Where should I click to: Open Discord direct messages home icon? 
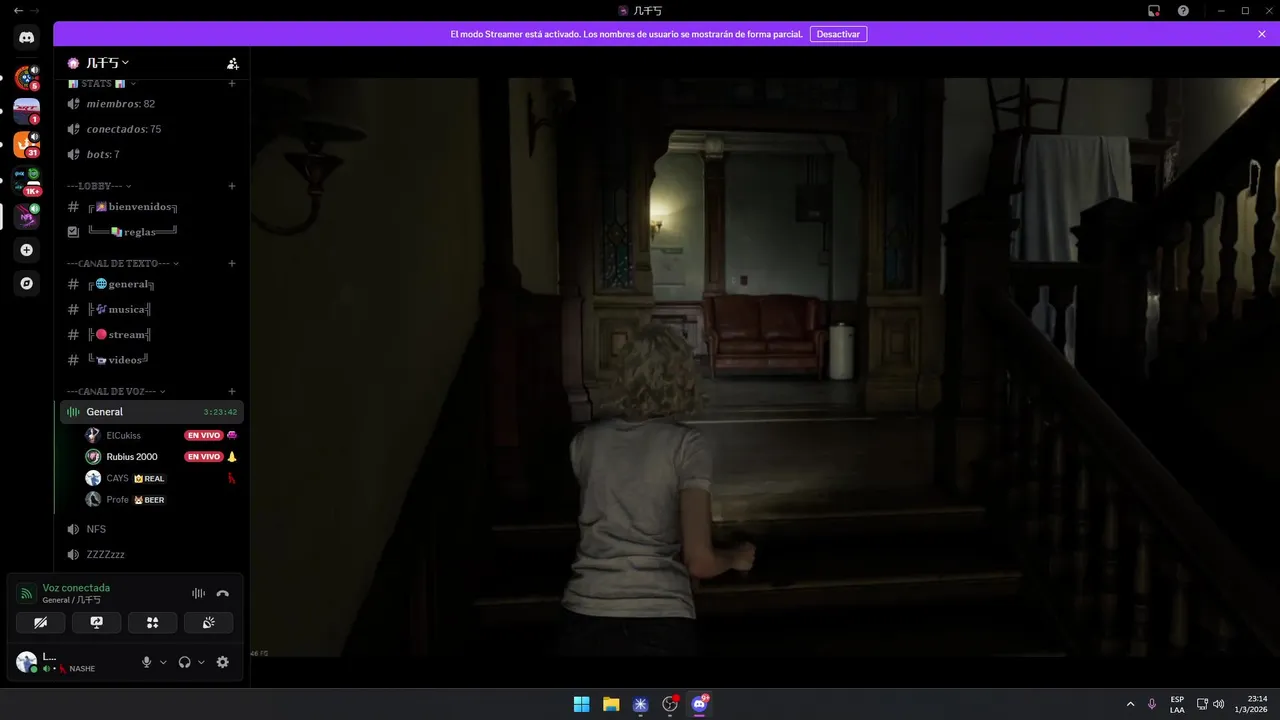coord(26,38)
